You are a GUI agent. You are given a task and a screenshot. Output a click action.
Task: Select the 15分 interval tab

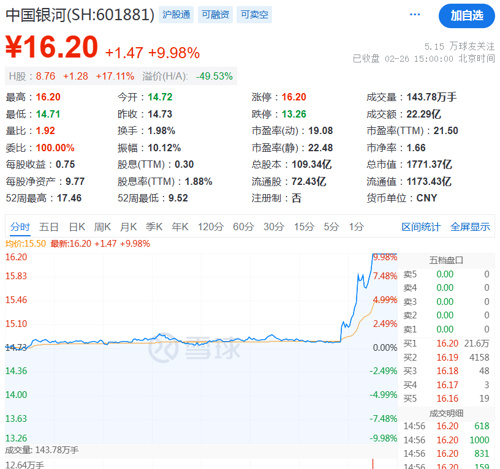click(304, 227)
